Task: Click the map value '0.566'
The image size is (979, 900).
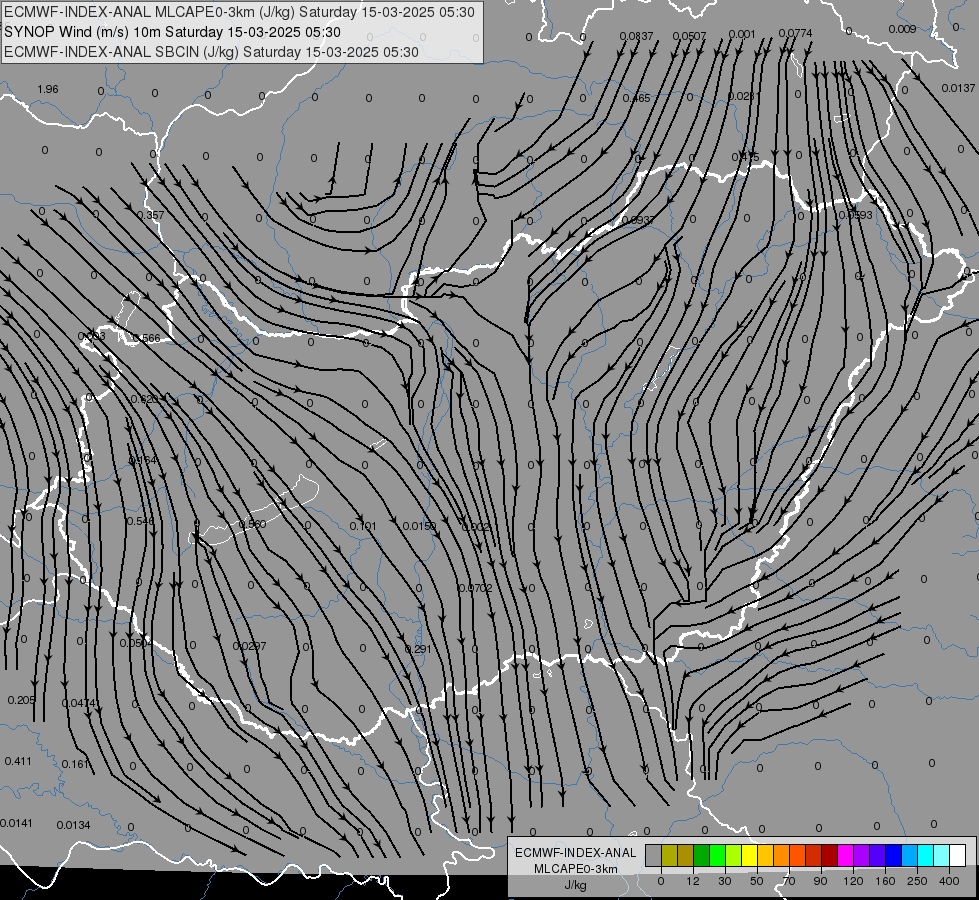Action: 147,338
